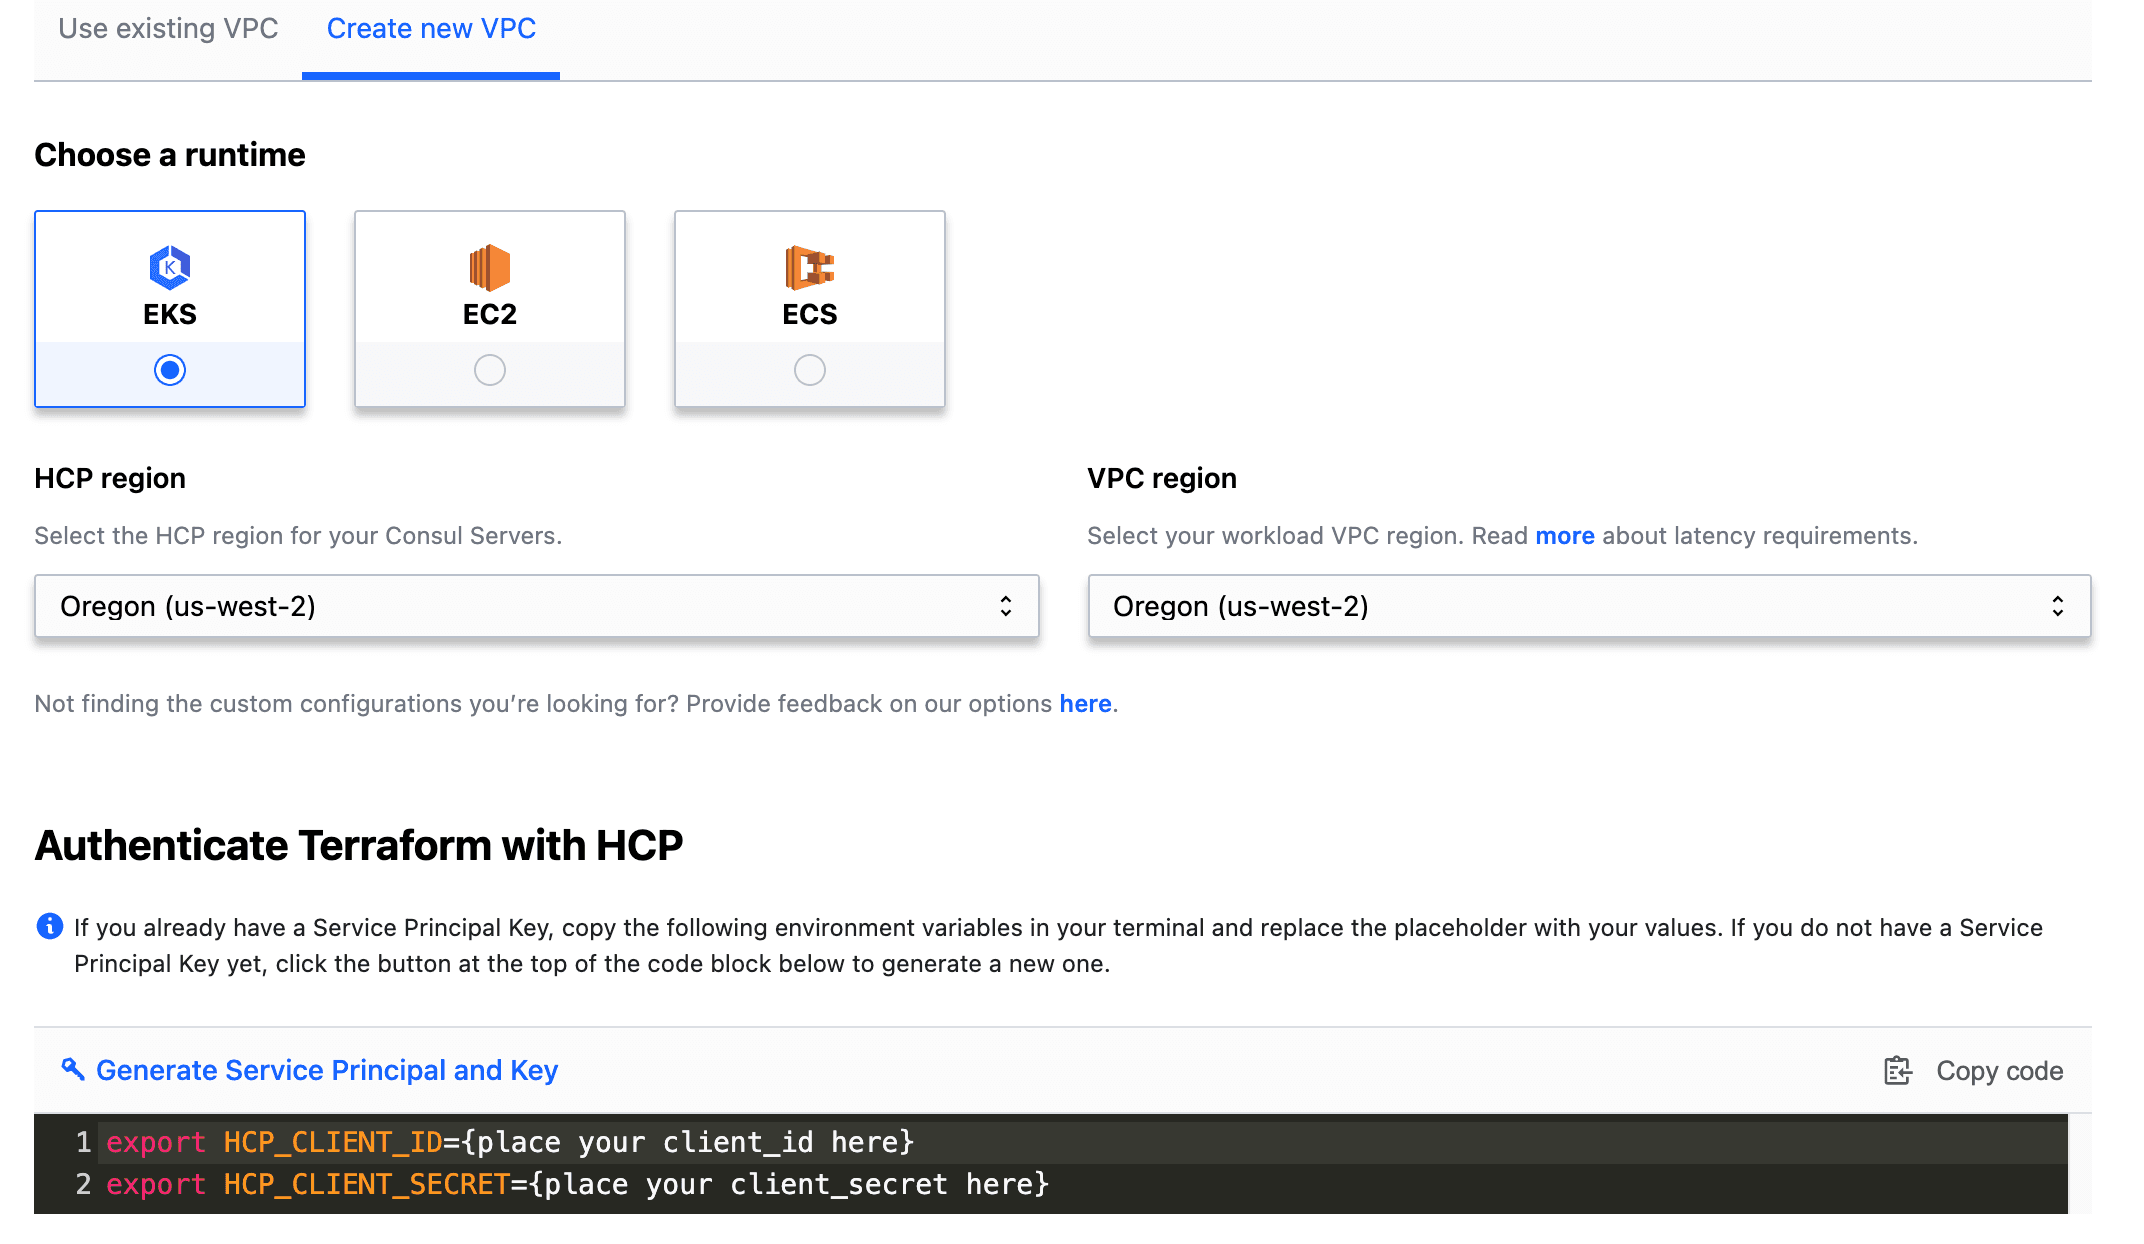
Task: Confirm the EKS runtime radio button selection
Action: pos(170,369)
